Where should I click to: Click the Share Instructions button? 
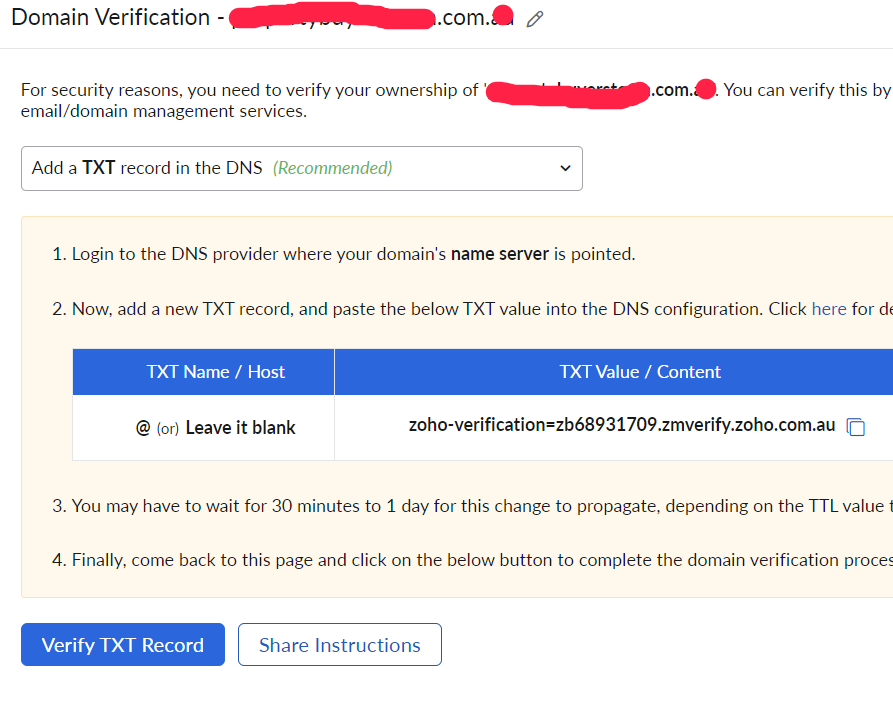[340, 645]
